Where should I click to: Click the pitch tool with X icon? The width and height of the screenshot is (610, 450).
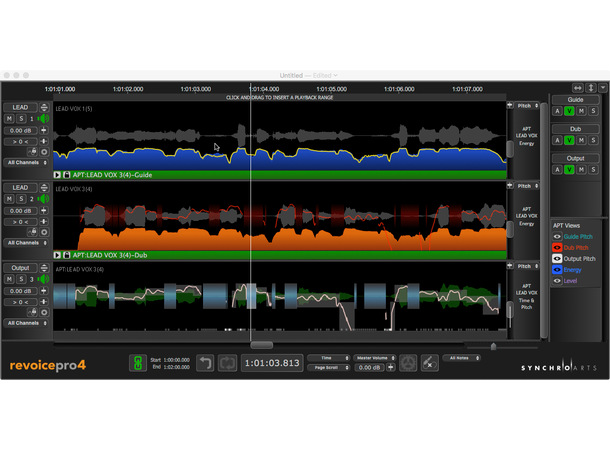click(430, 363)
